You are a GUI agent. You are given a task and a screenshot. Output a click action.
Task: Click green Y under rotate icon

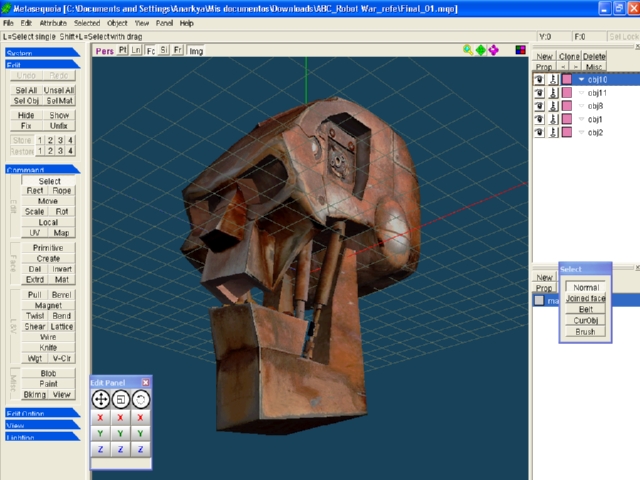pos(140,433)
